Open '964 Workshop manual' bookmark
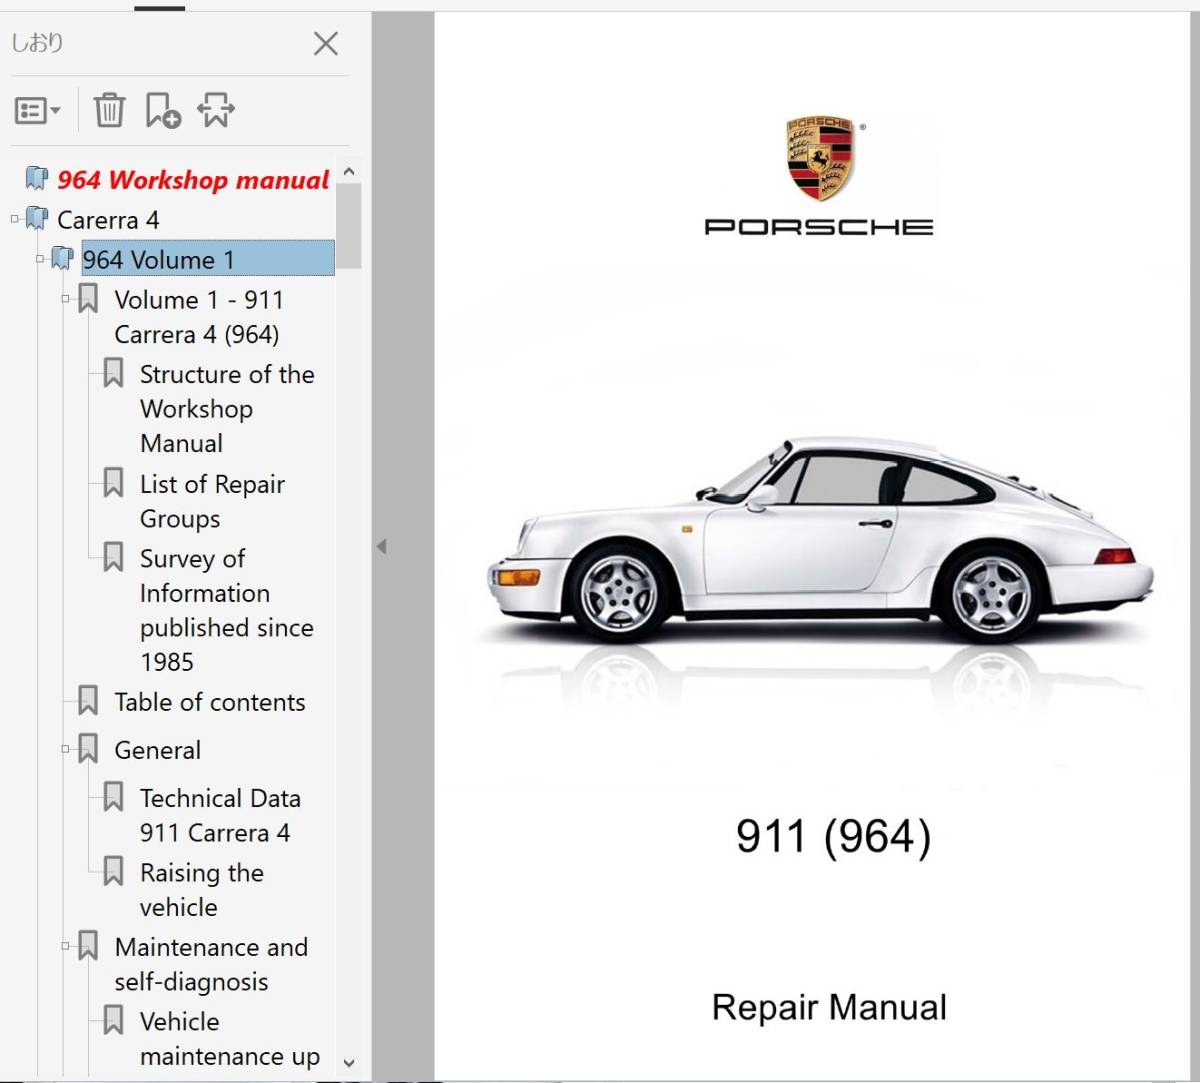Viewport: 1200px width, 1083px height. pos(193,180)
